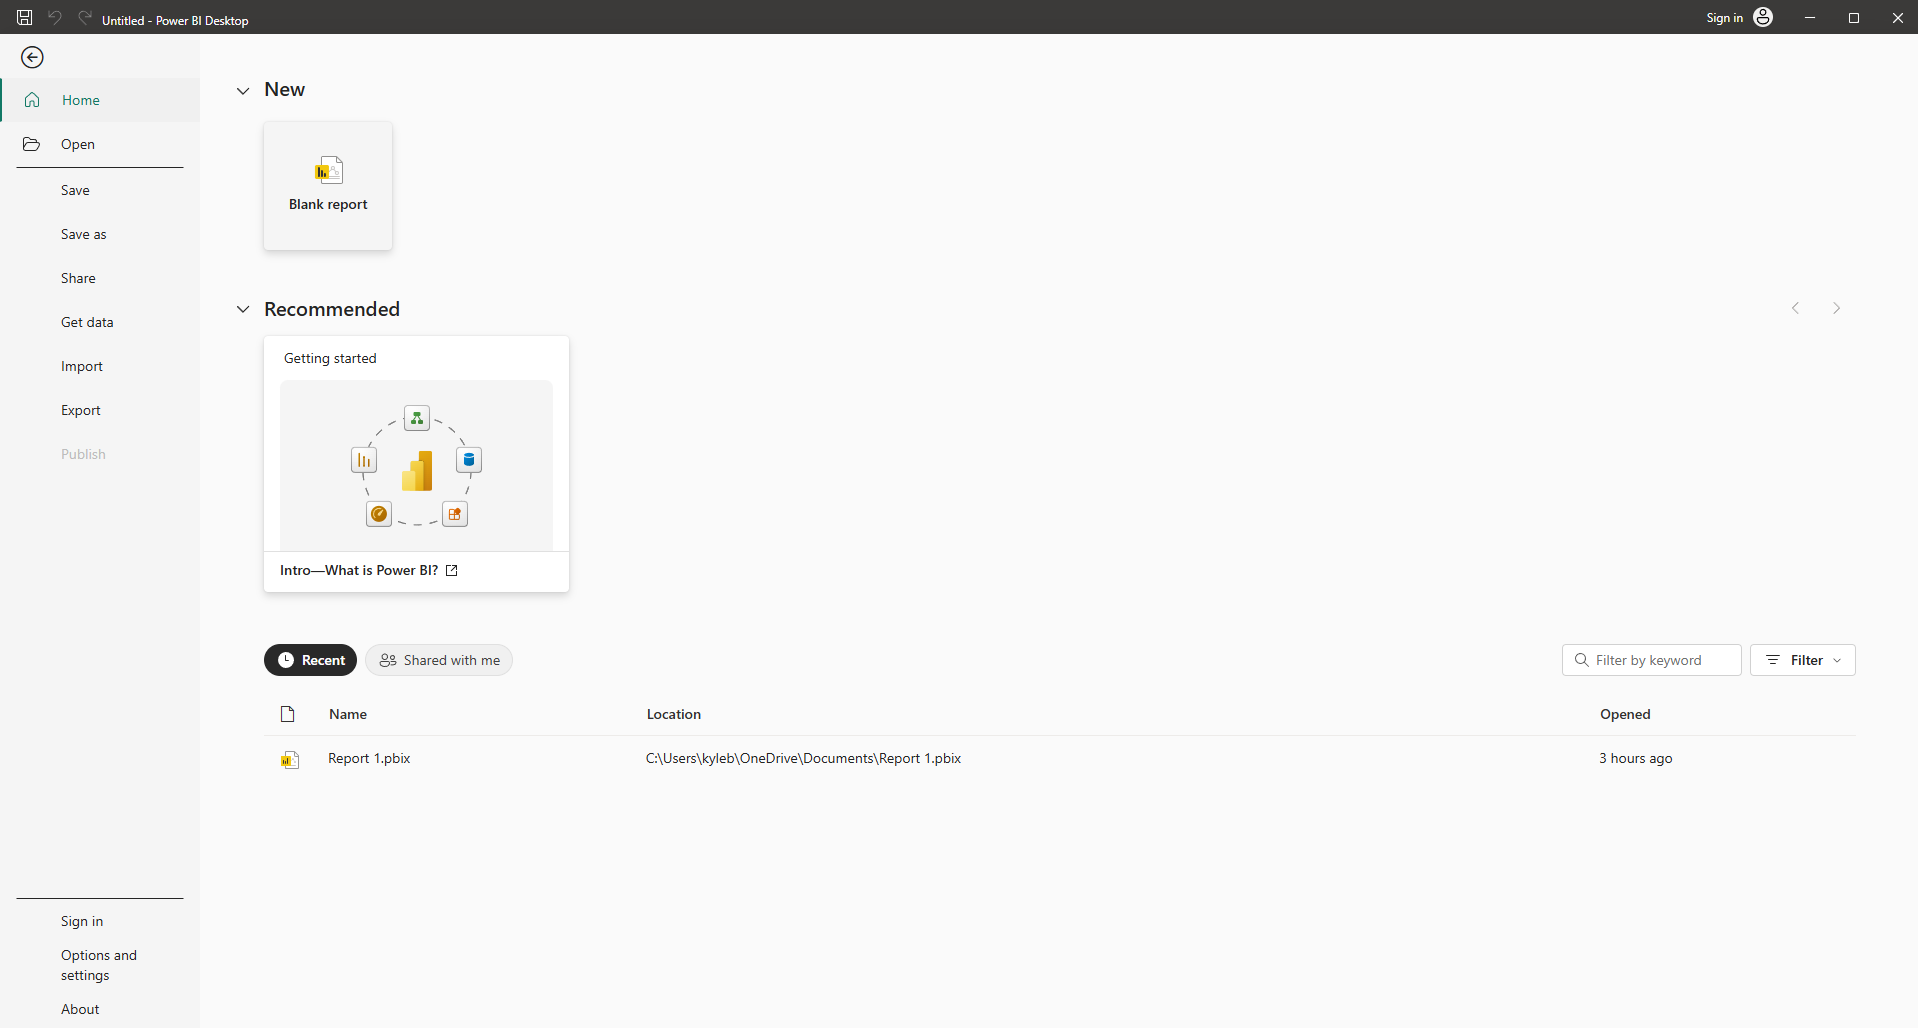Select Save in the sidebar
The width and height of the screenshot is (1918, 1028).
(75, 190)
